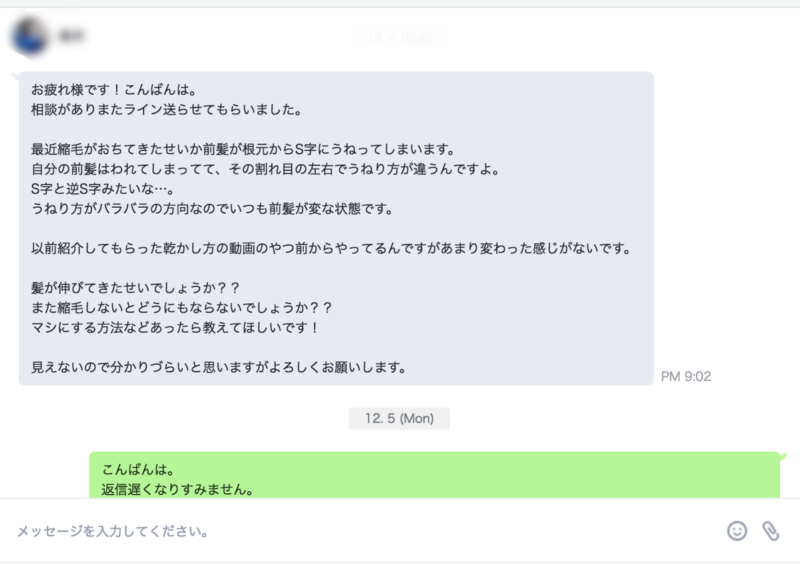Click the contact's profile avatar
The image size is (800, 564).
(x=30, y=37)
